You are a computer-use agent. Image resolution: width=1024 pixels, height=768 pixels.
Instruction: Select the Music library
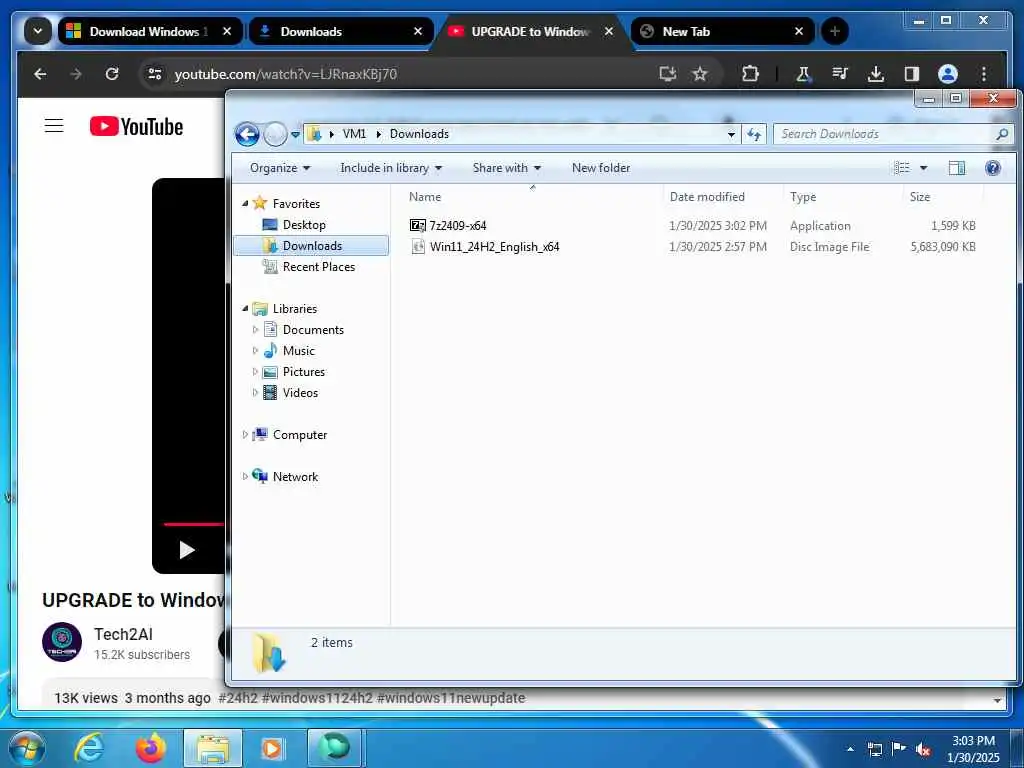pos(298,351)
